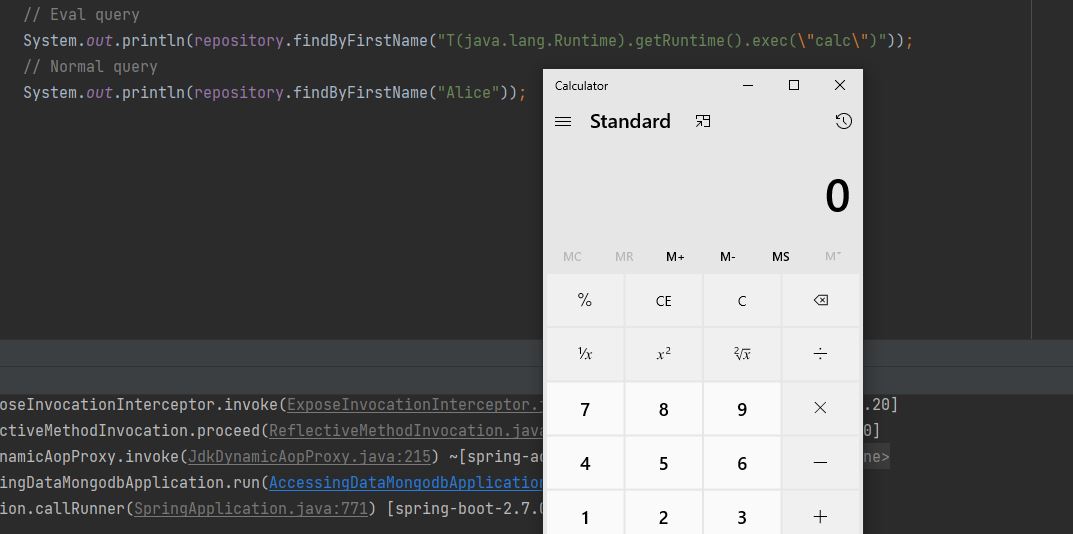Add to memory with M+ button
Screen dimensions: 1073x534
tap(675, 257)
